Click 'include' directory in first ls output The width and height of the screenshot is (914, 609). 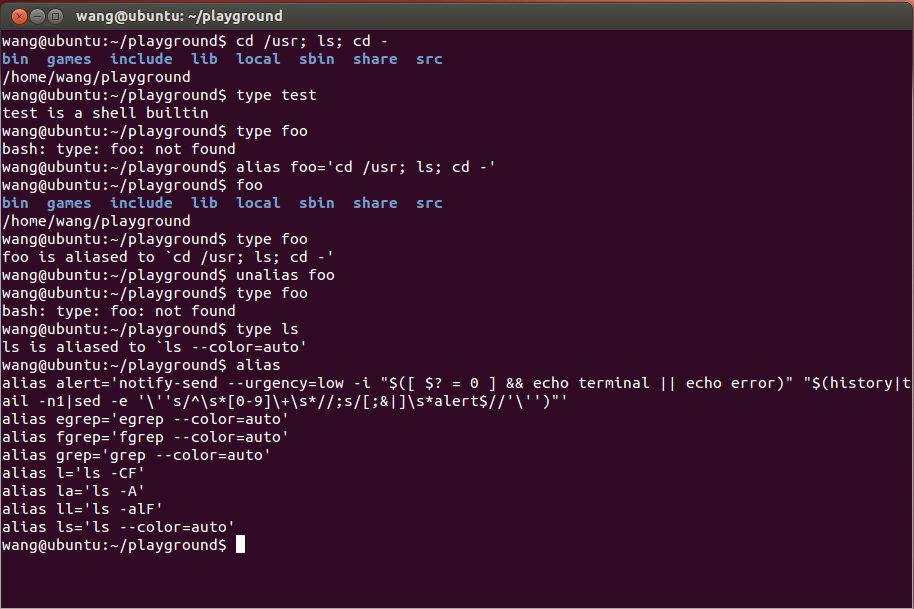pos(141,59)
